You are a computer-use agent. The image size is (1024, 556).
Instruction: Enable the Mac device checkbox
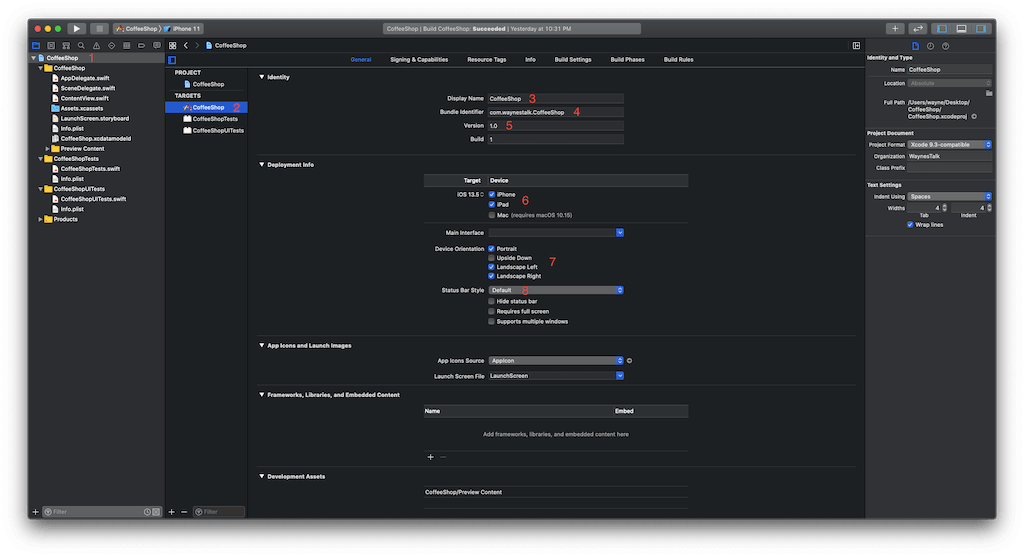[x=492, y=215]
